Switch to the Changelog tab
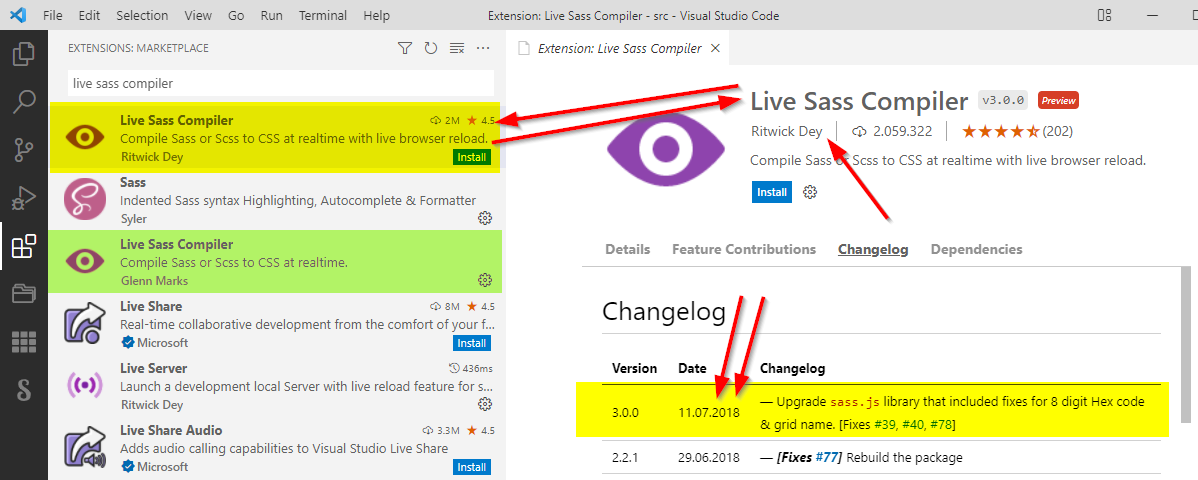 [x=873, y=249]
